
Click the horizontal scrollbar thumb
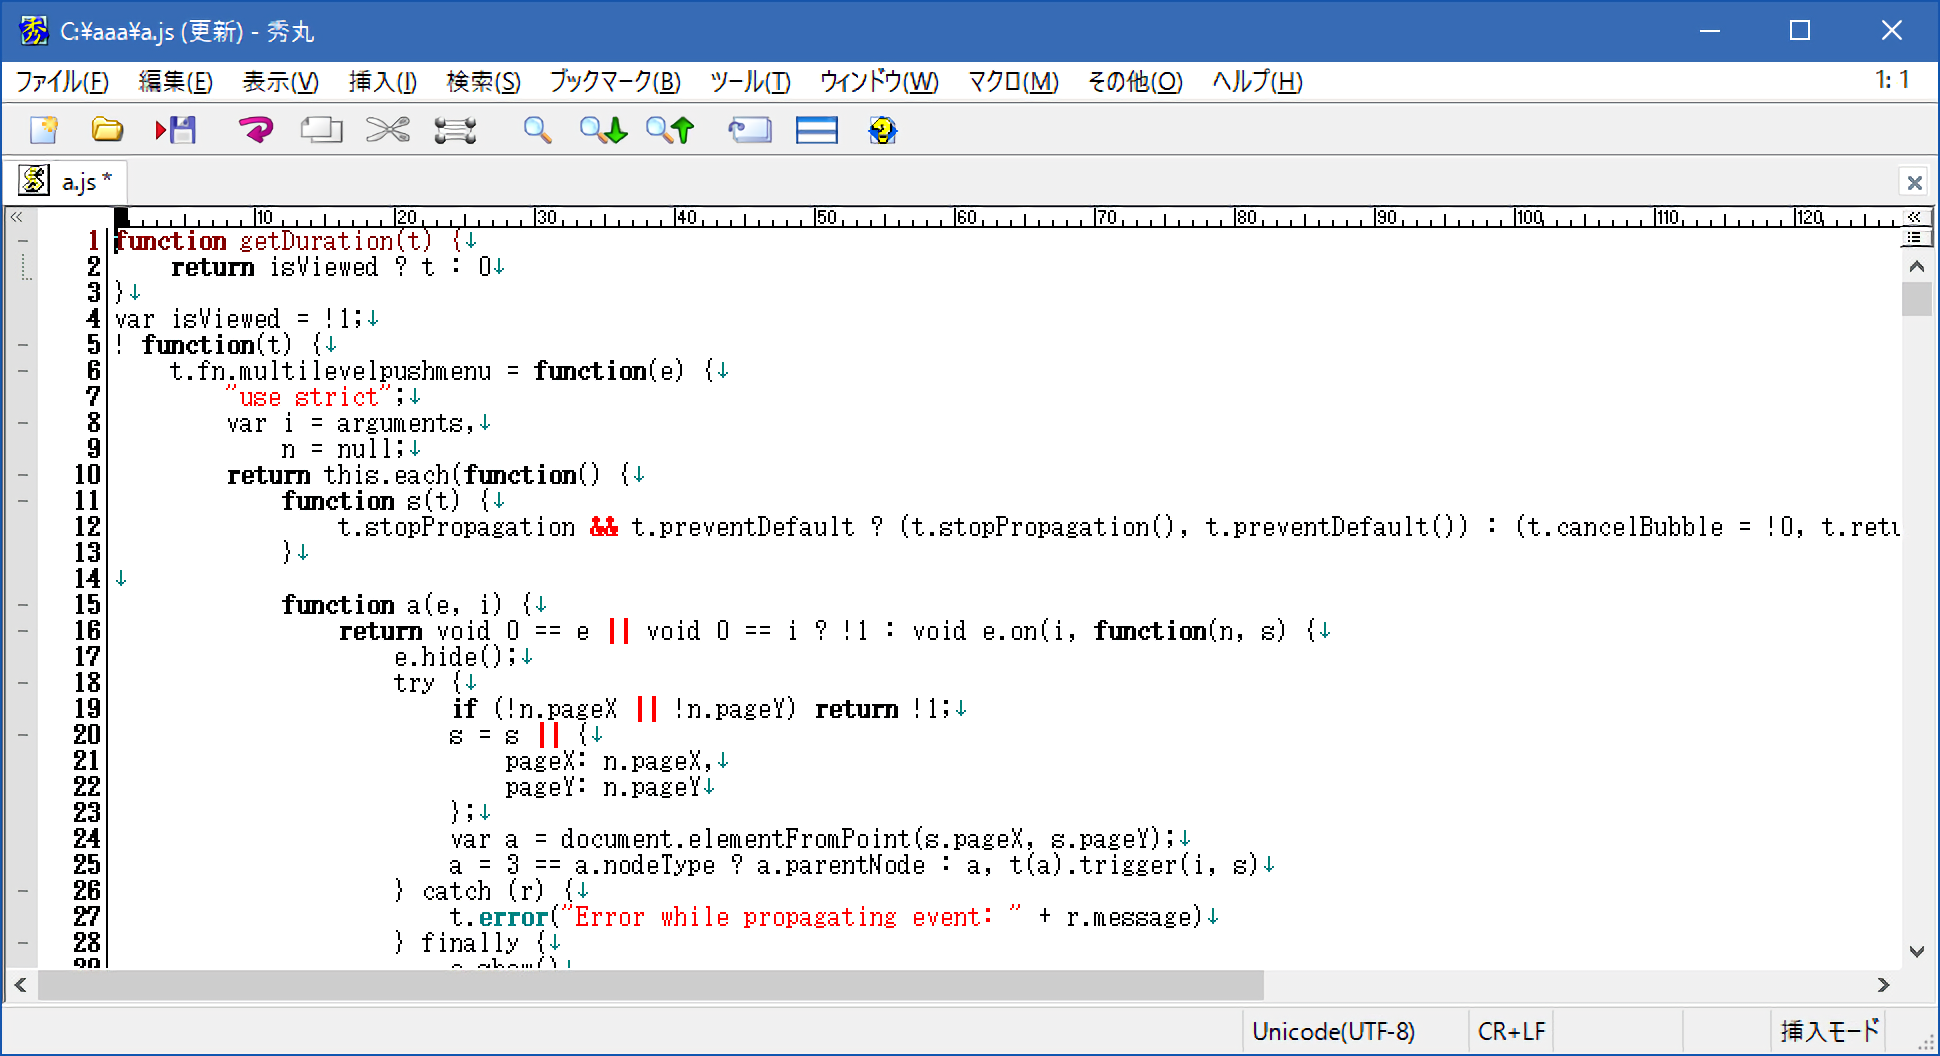pyautogui.click(x=650, y=985)
